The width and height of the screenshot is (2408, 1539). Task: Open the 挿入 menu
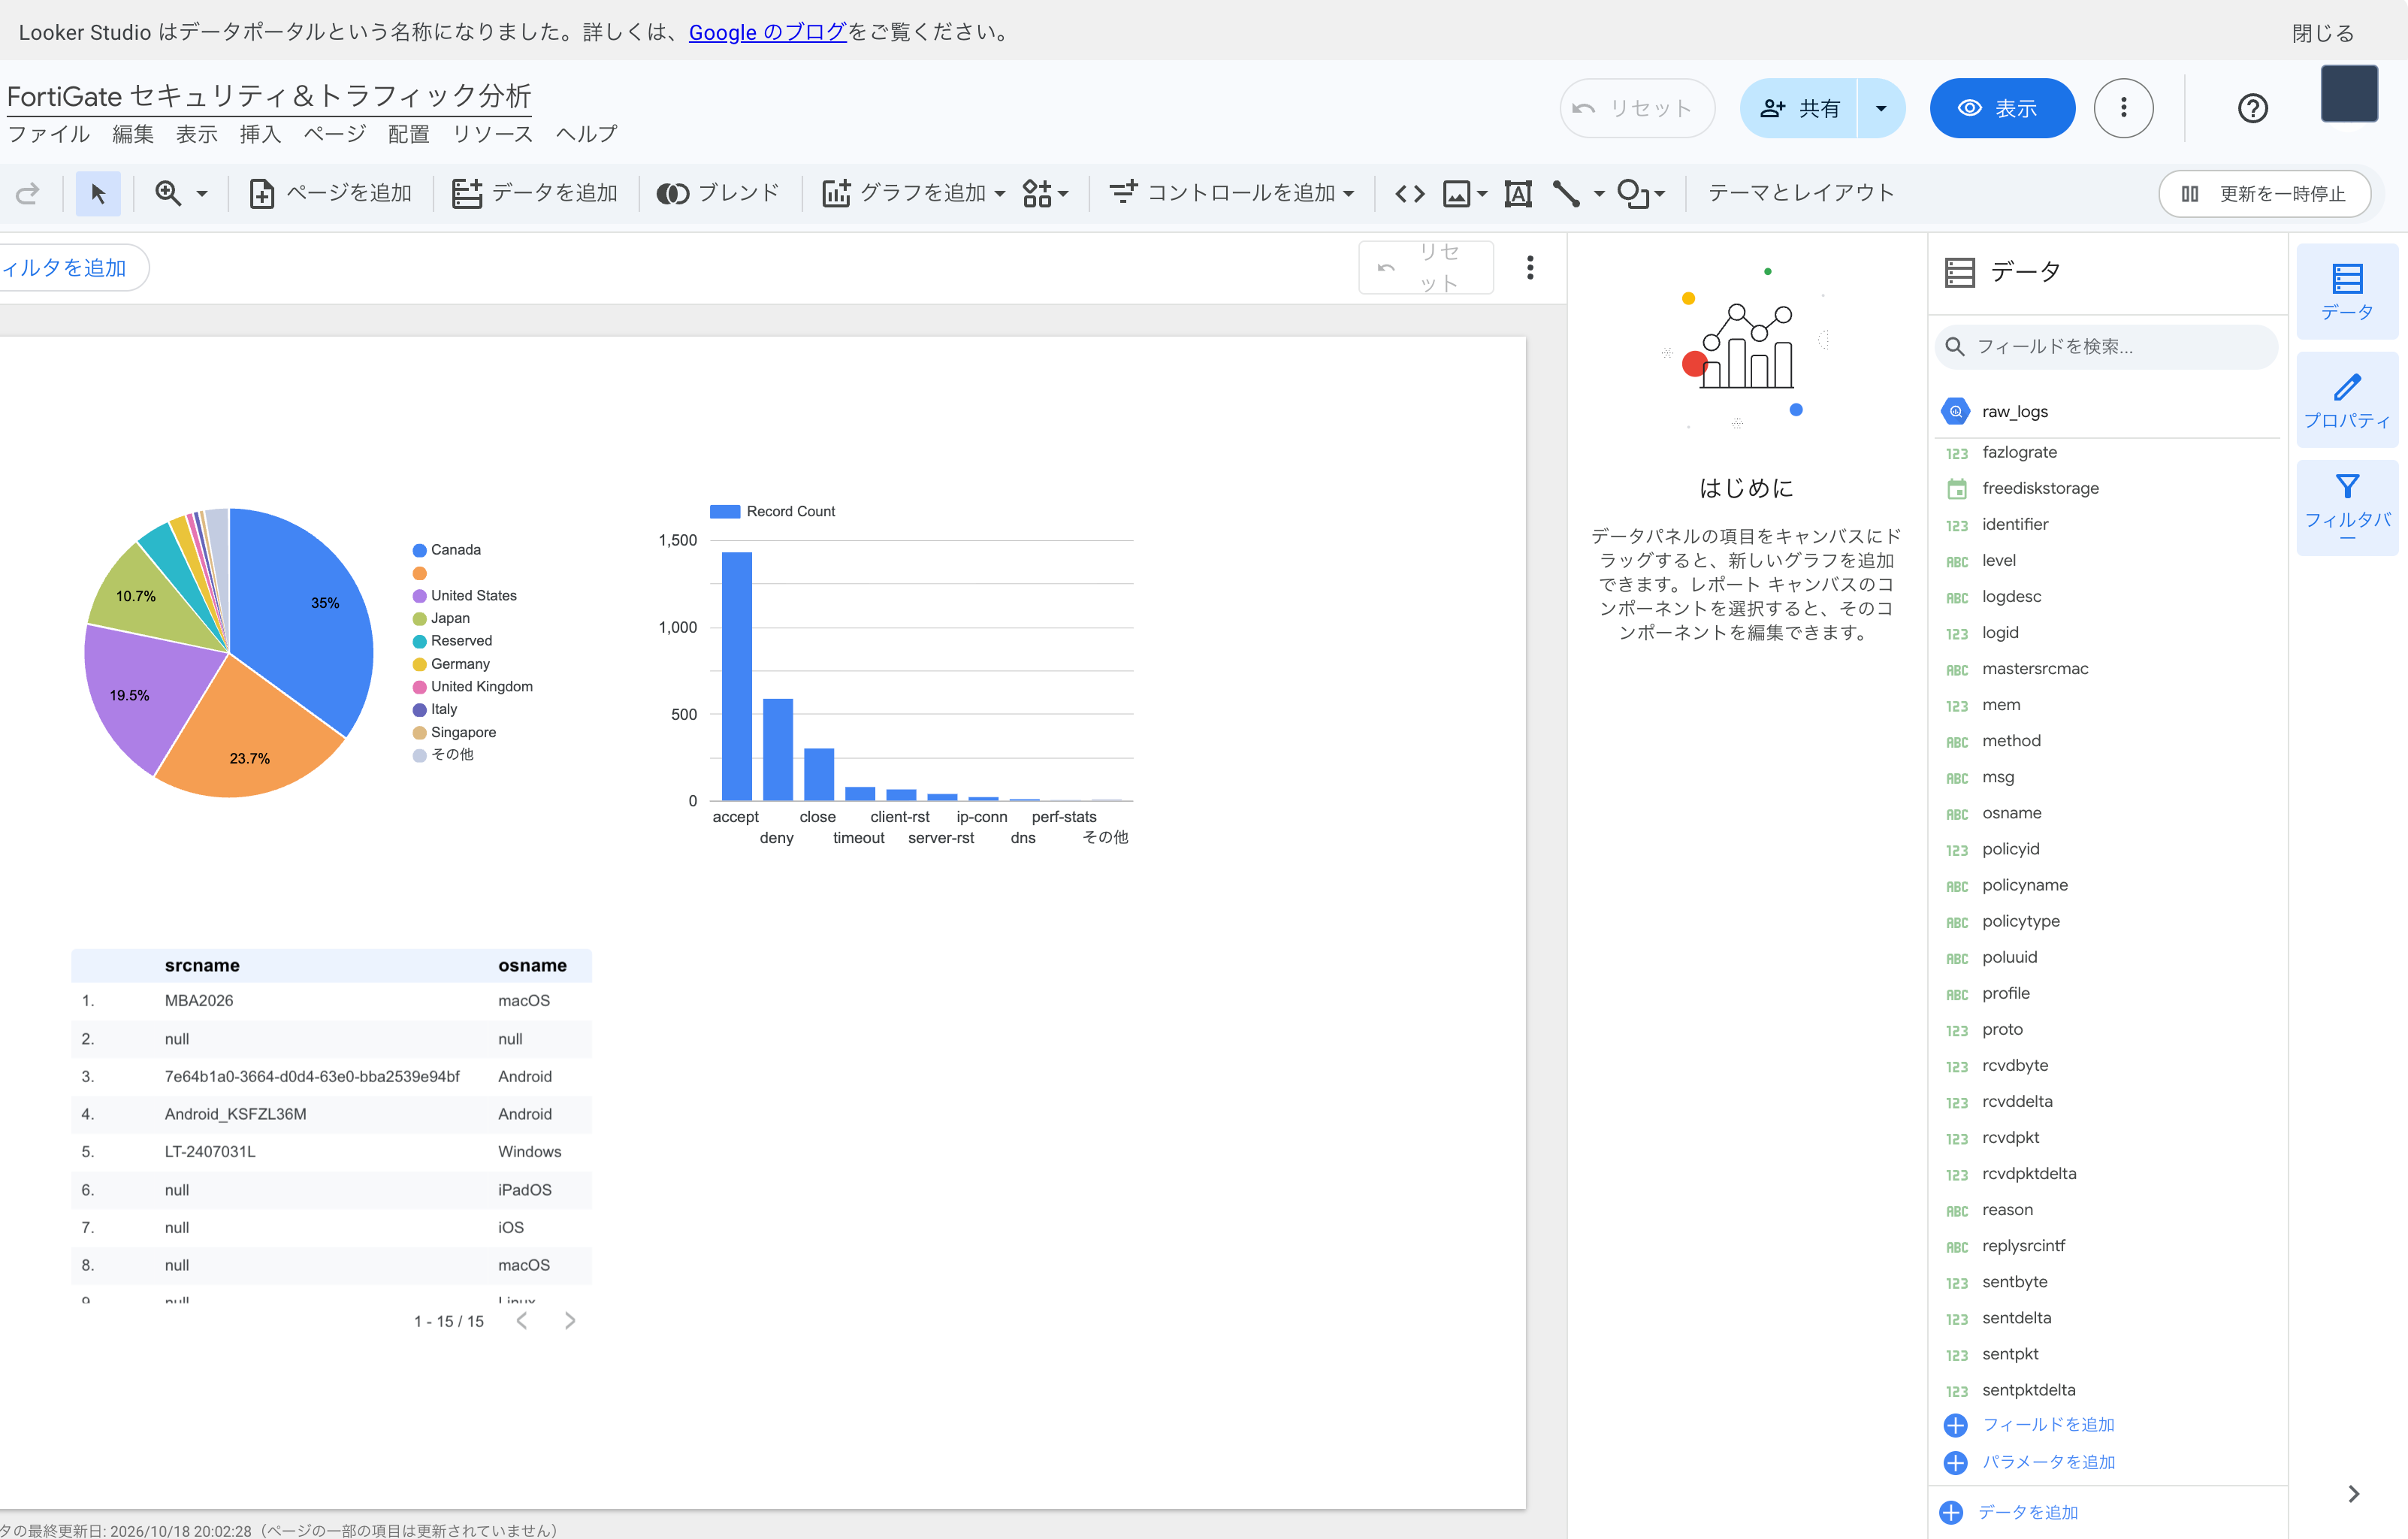pyautogui.click(x=261, y=134)
